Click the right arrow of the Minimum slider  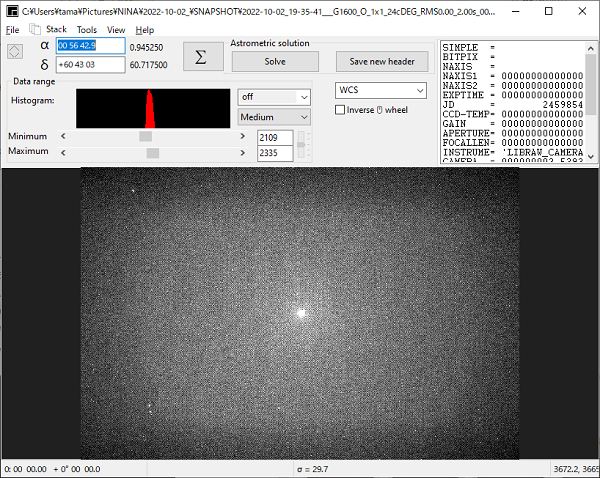tap(243, 136)
